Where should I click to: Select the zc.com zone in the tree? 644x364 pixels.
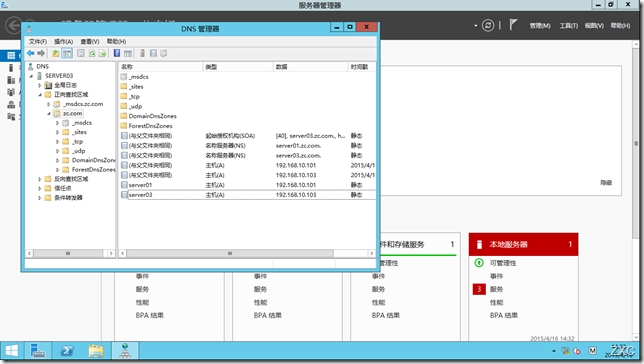72,113
